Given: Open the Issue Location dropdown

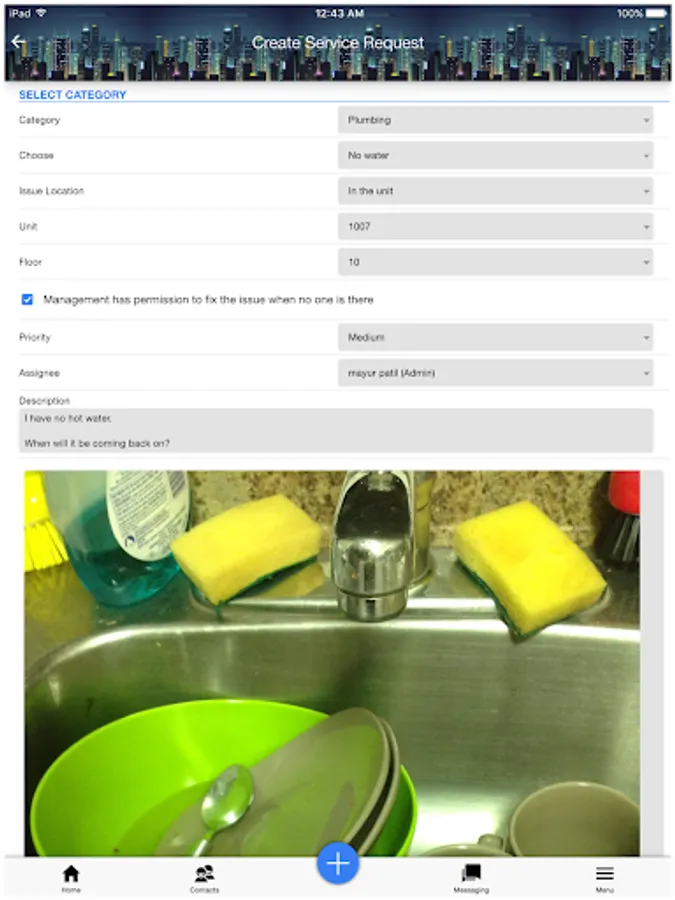Looking at the screenshot, I should click(x=495, y=191).
